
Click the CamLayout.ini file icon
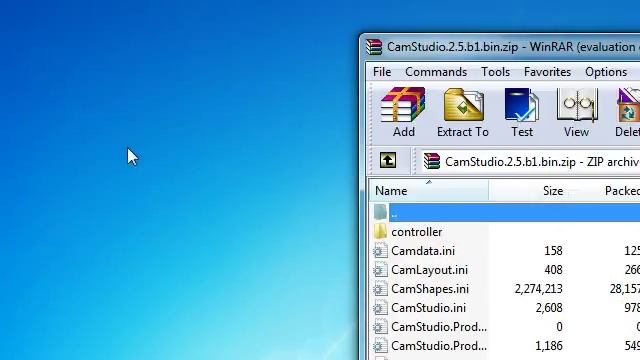(380, 270)
